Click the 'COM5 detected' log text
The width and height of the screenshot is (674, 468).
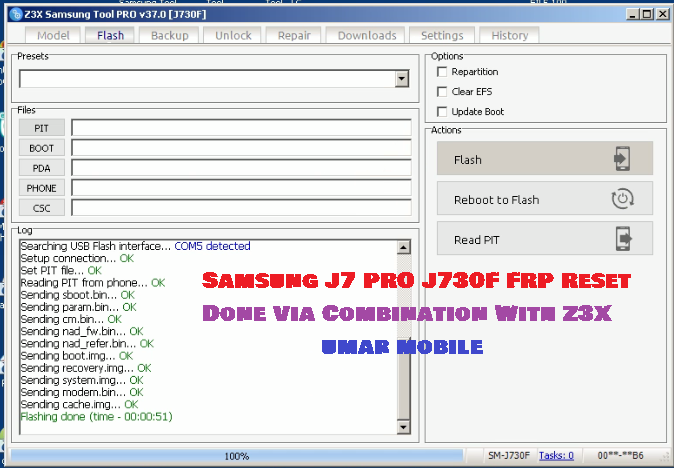pyautogui.click(x=212, y=246)
